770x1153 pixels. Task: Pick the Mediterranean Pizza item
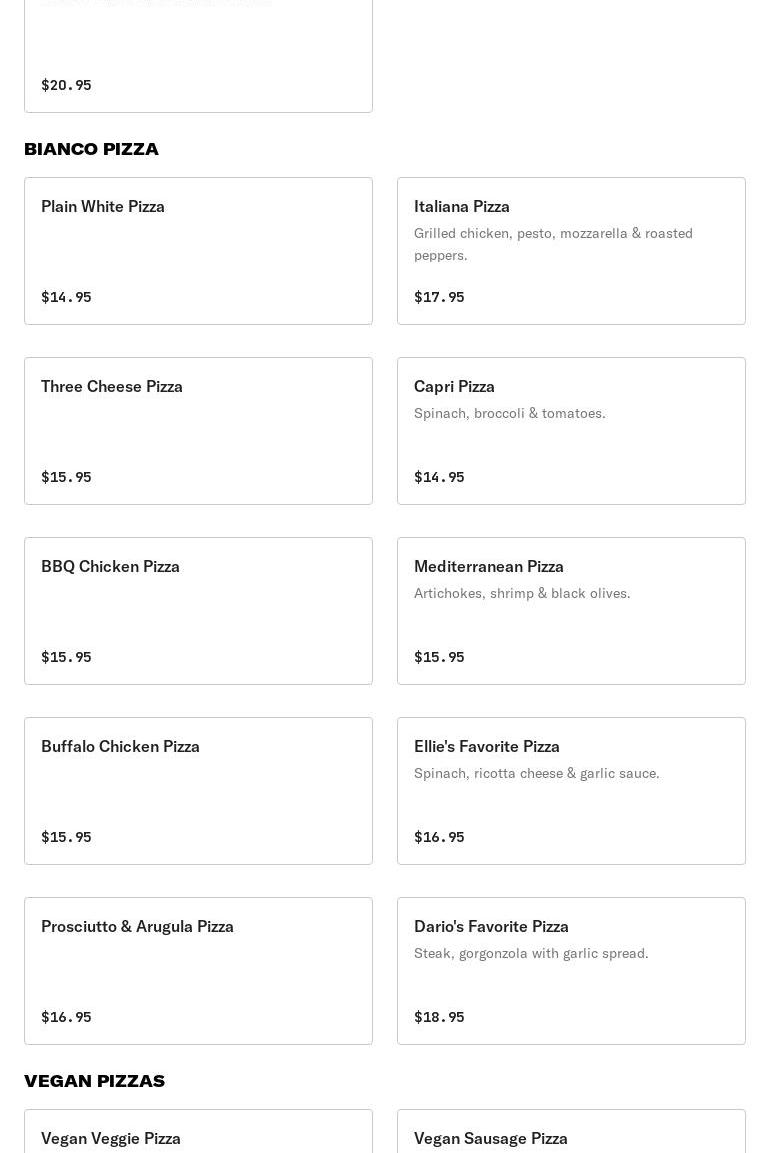coord(571,610)
